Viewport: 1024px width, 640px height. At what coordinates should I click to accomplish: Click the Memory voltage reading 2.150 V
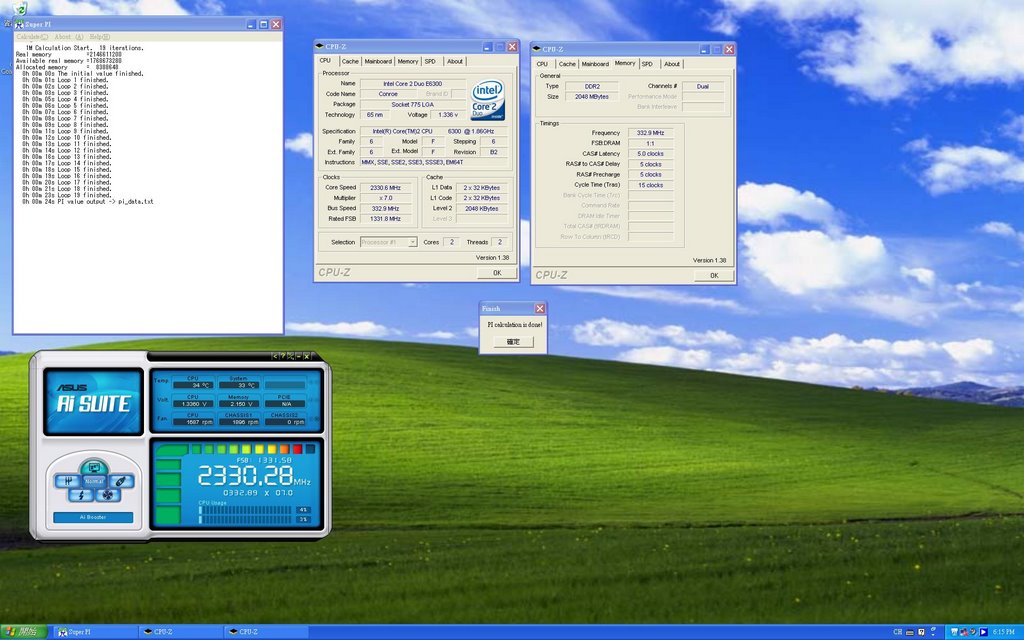coord(238,404)
